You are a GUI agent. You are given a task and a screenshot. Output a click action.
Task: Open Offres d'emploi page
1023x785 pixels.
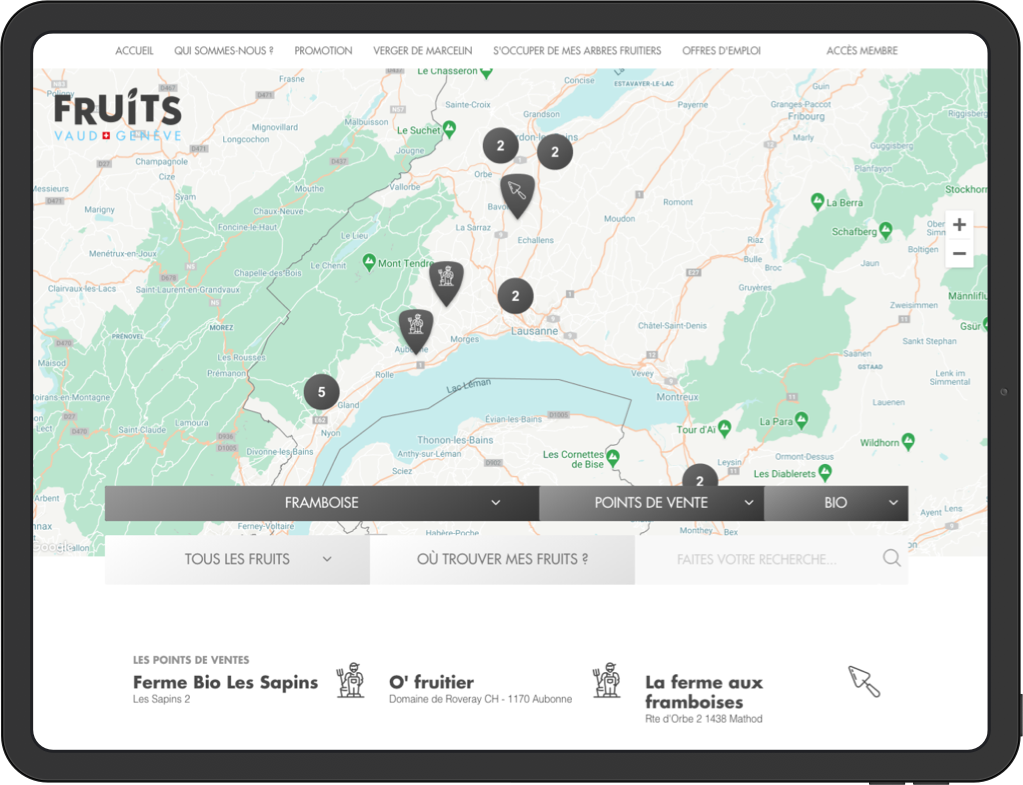tap(722, 51)
